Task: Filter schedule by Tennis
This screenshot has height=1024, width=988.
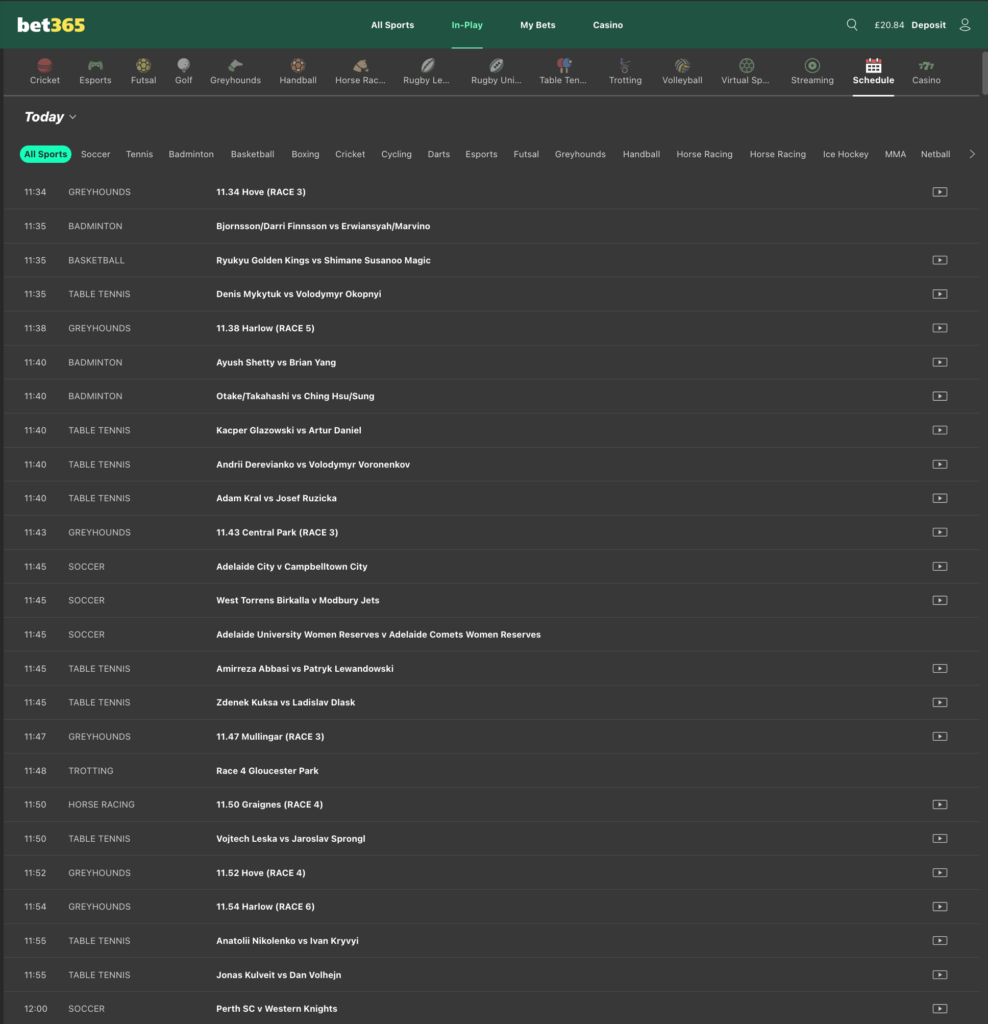Action: (x=139, y=154)
